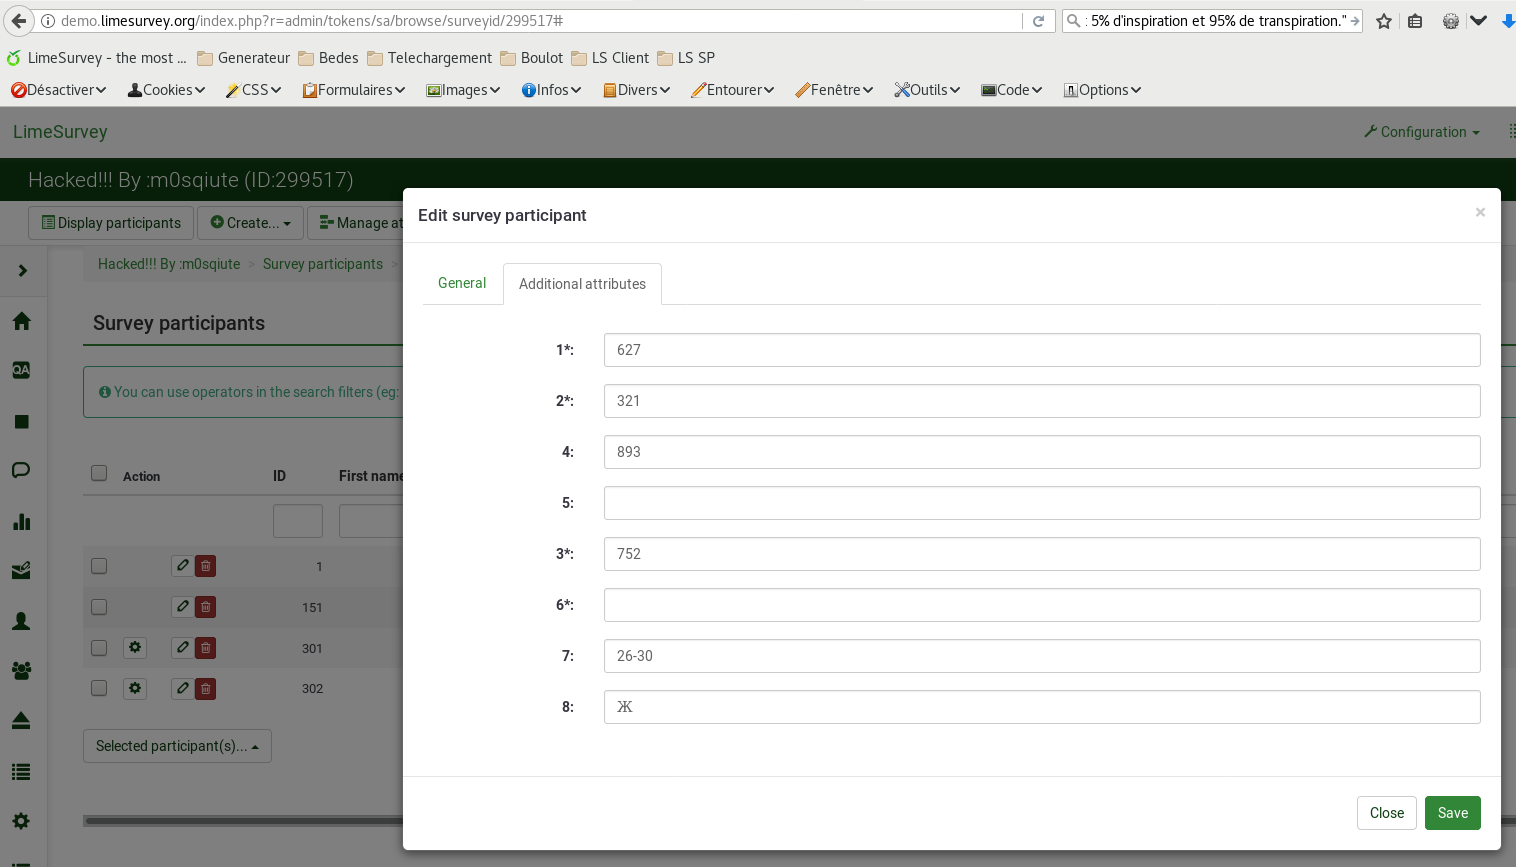1516x867 pixels.
Task: Open the Selected participant(s) dropdown
Action: [x=177, y=746]
